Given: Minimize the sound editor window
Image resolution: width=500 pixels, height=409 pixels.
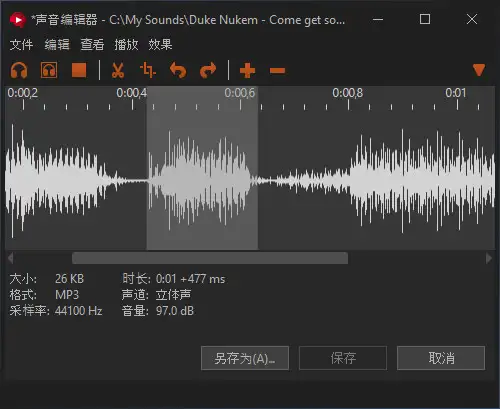Looking at the screenshot, I should pos(378,19).
